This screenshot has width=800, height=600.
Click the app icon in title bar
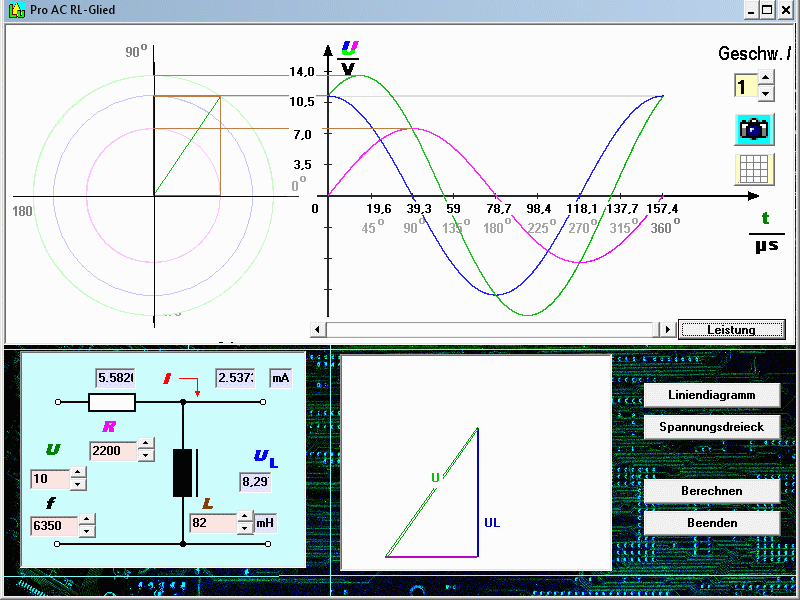coord(16,10)
